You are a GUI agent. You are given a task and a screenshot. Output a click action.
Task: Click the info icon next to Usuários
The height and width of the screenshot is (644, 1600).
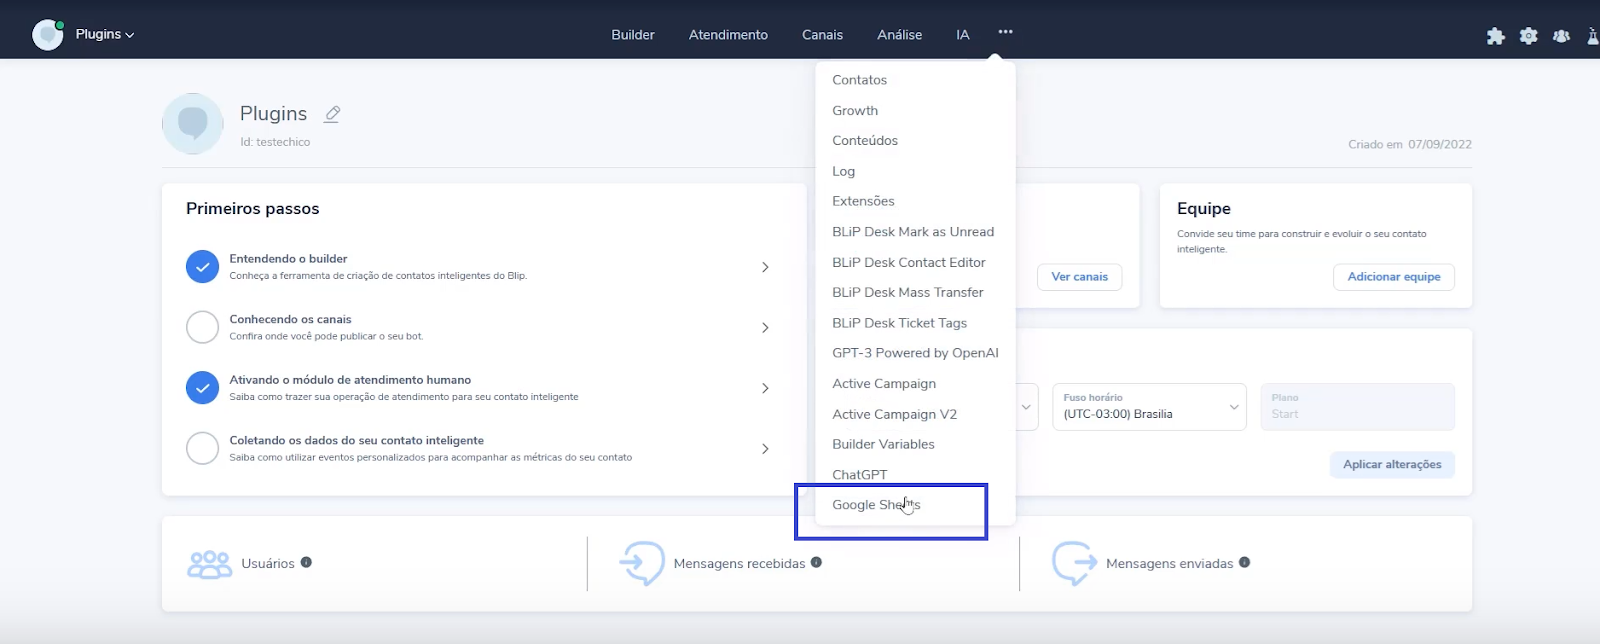coord(306,562)
